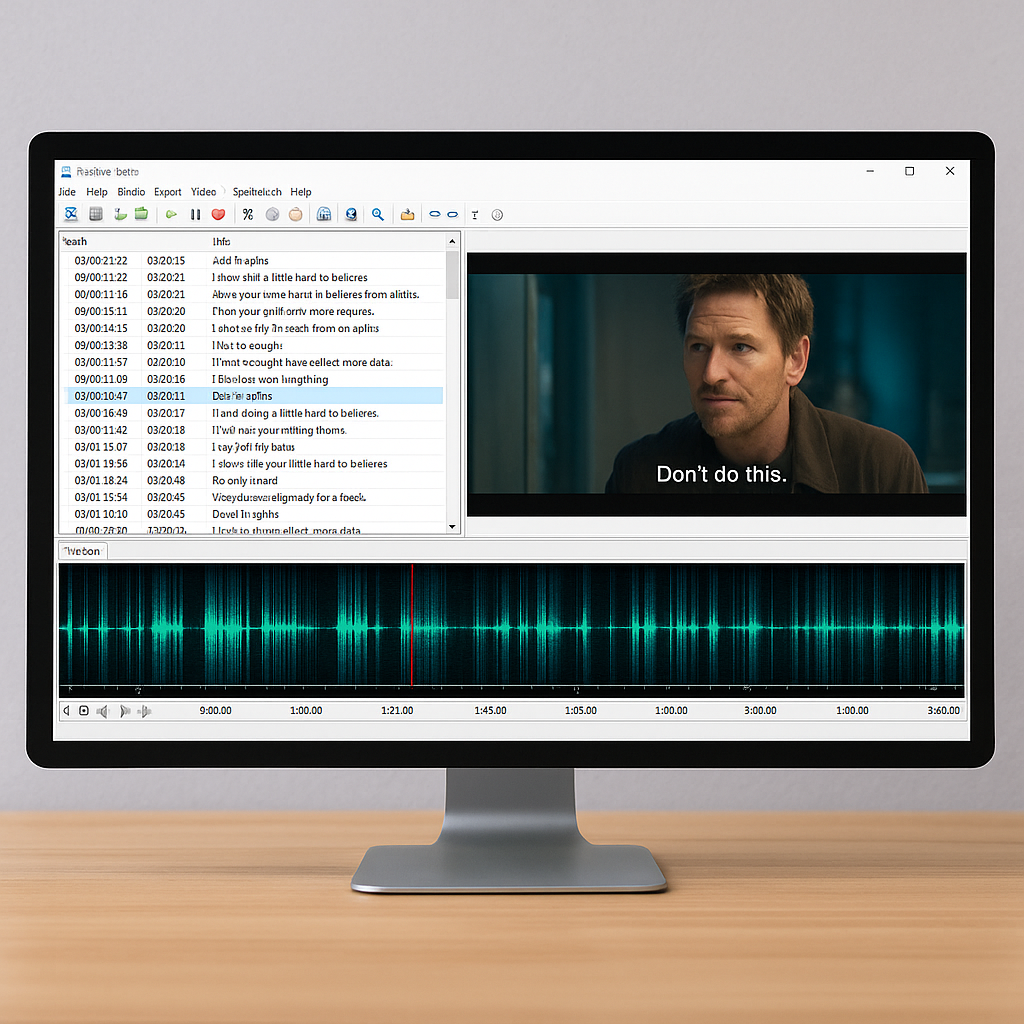Viewport: 1024px width, 1024px height.
Task: Start playback with the green play arrow
Action: [171, 214]
